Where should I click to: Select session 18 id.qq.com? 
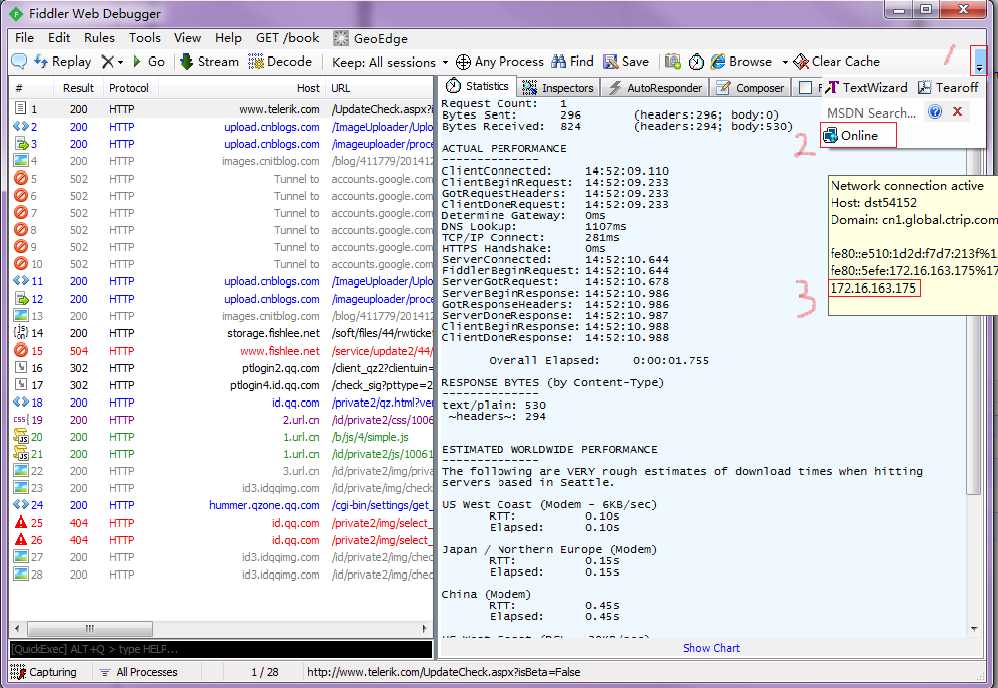click(221, 402)
